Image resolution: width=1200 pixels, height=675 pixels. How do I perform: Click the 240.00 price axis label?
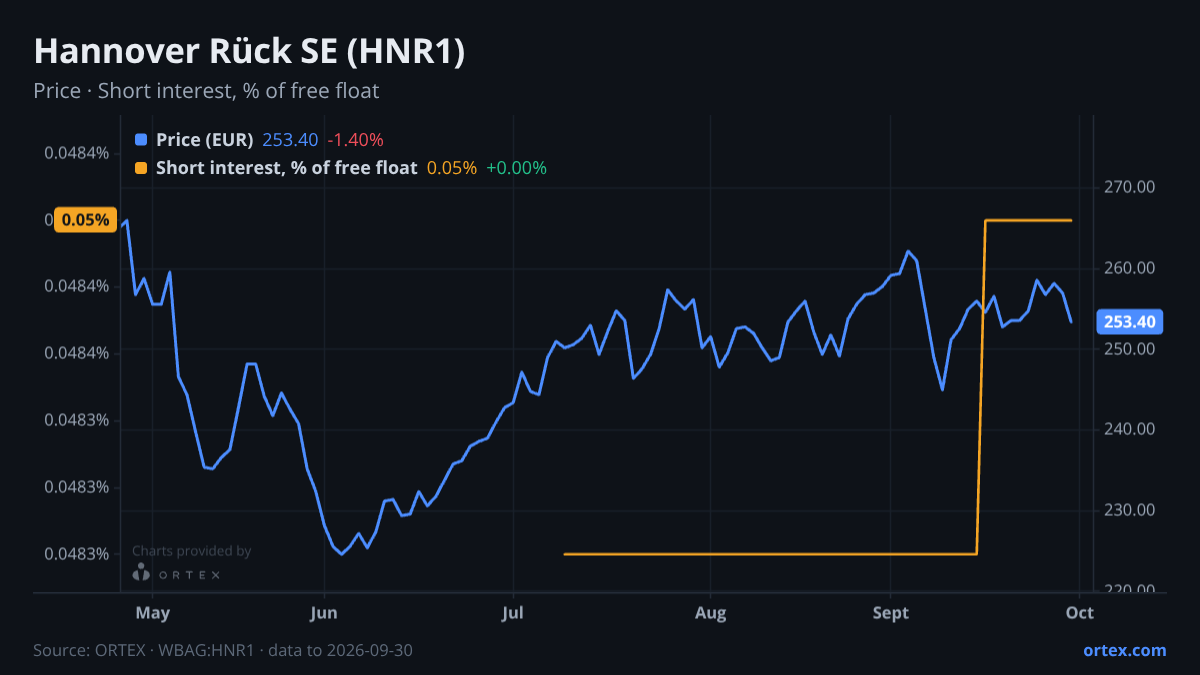pos(1130,429)
